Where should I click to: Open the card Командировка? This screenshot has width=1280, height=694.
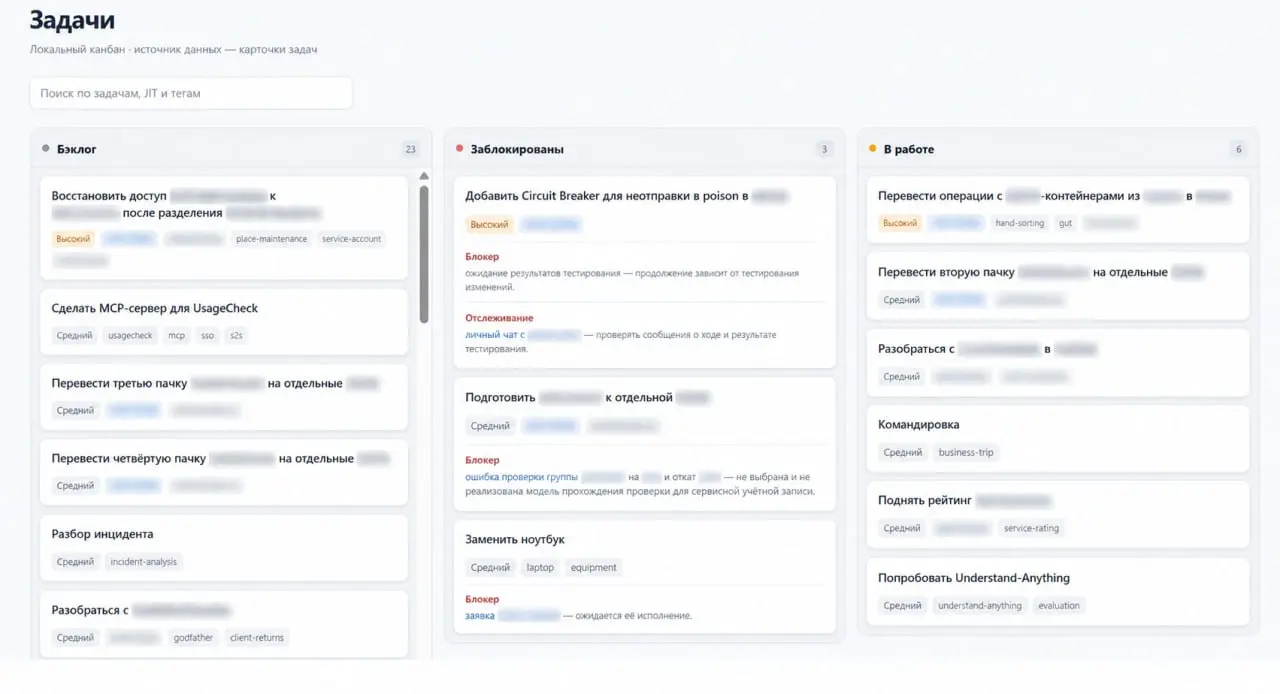pos(1058,438)
